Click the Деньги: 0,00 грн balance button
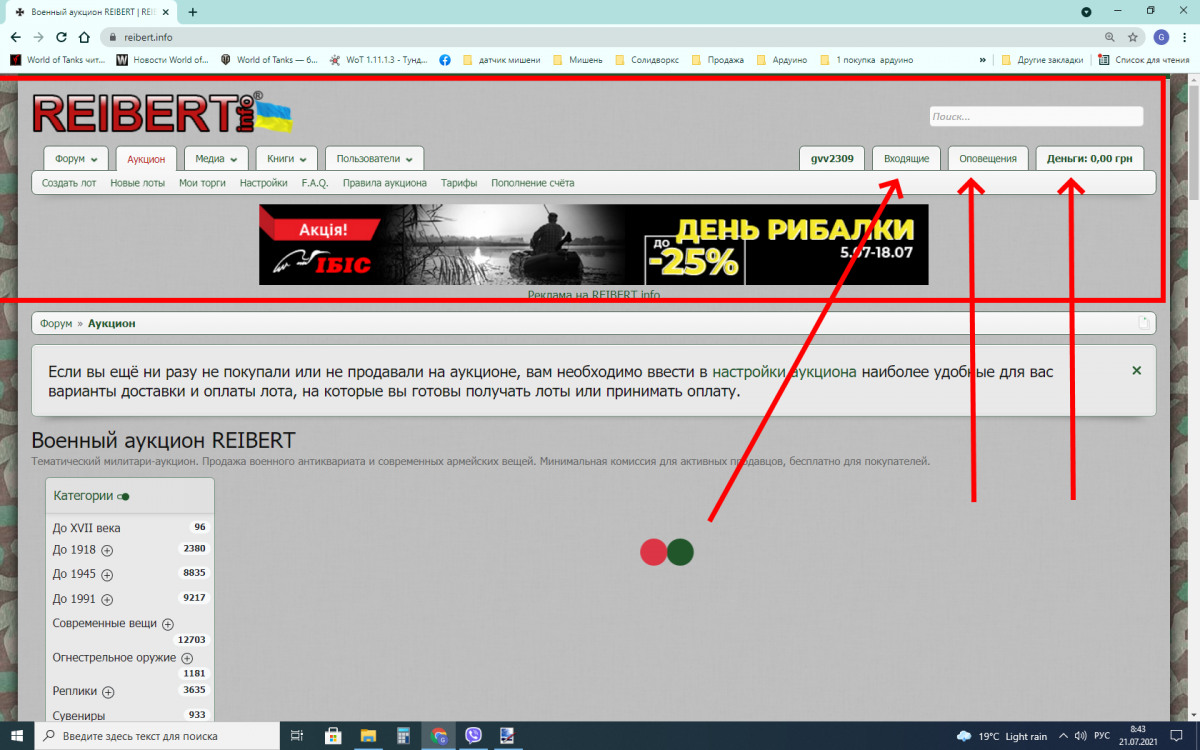The width and height of the screenshot is (1200, 750). coord(1090,159)
